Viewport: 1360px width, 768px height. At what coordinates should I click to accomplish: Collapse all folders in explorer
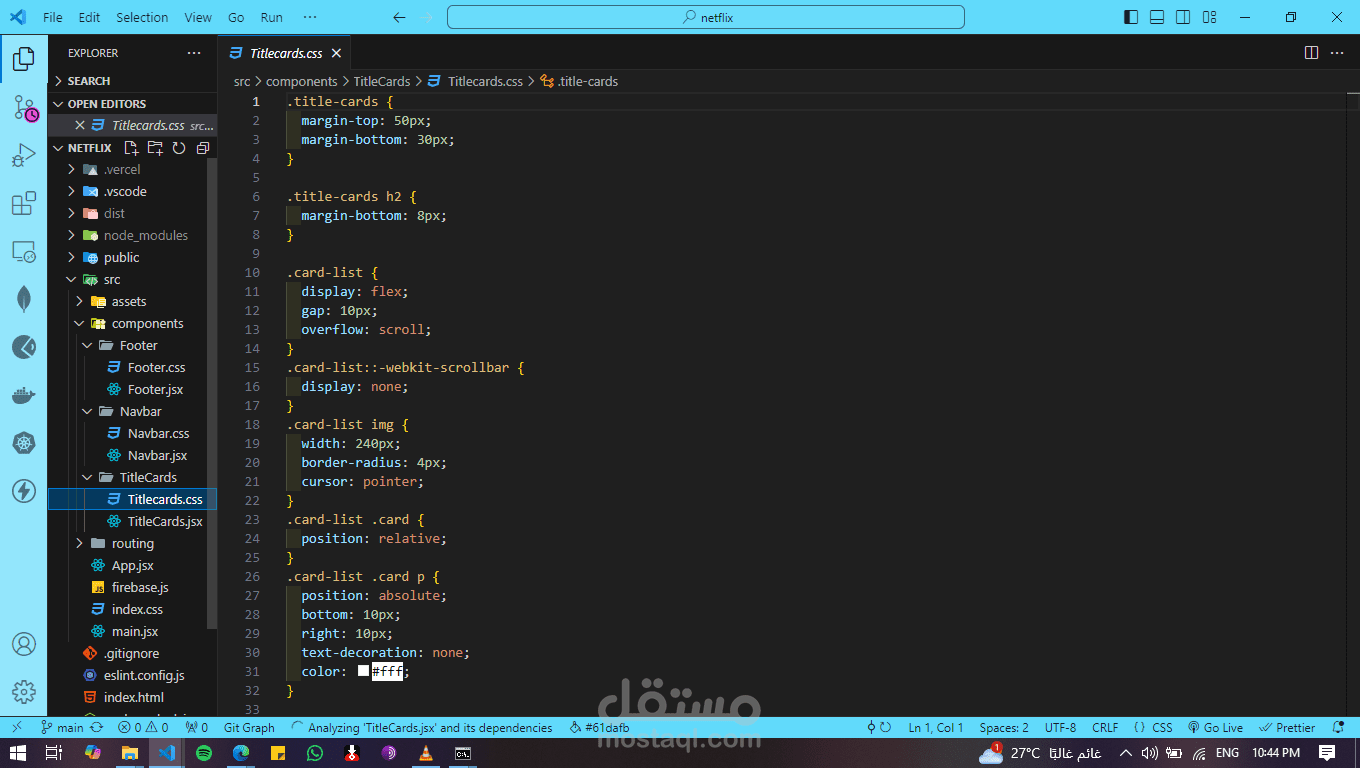pos(203,148)
